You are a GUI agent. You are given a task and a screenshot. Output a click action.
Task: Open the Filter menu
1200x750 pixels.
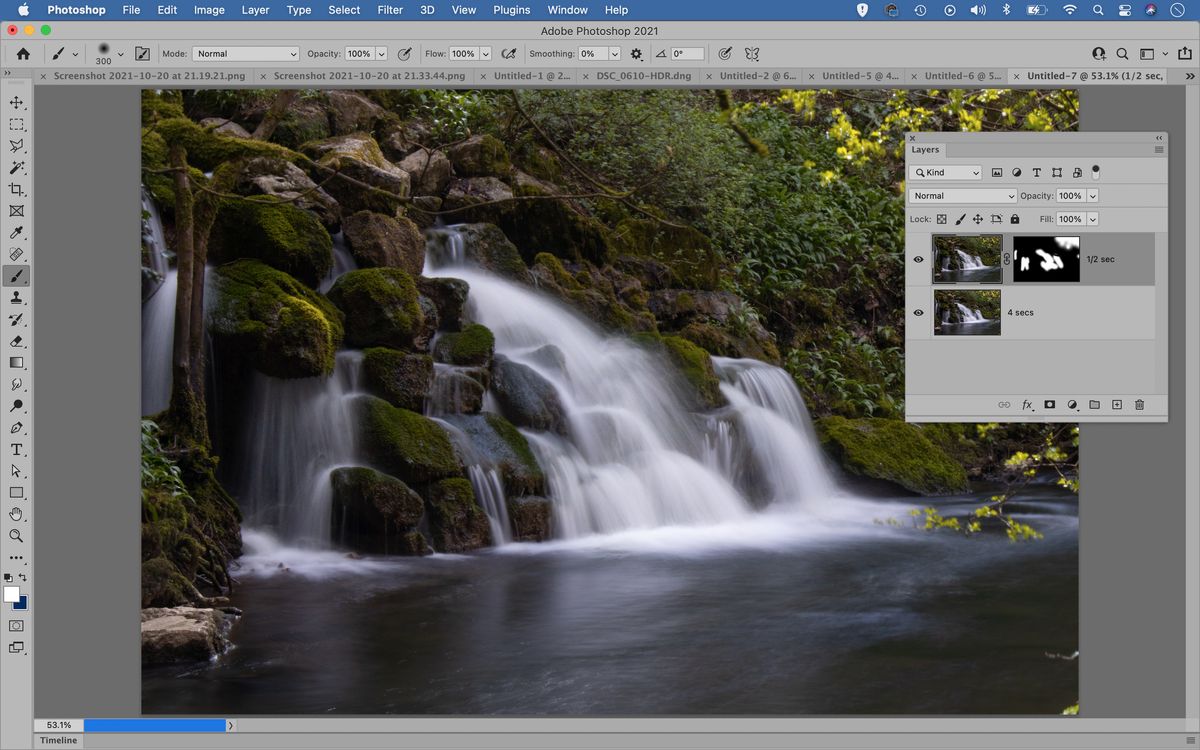390,10
